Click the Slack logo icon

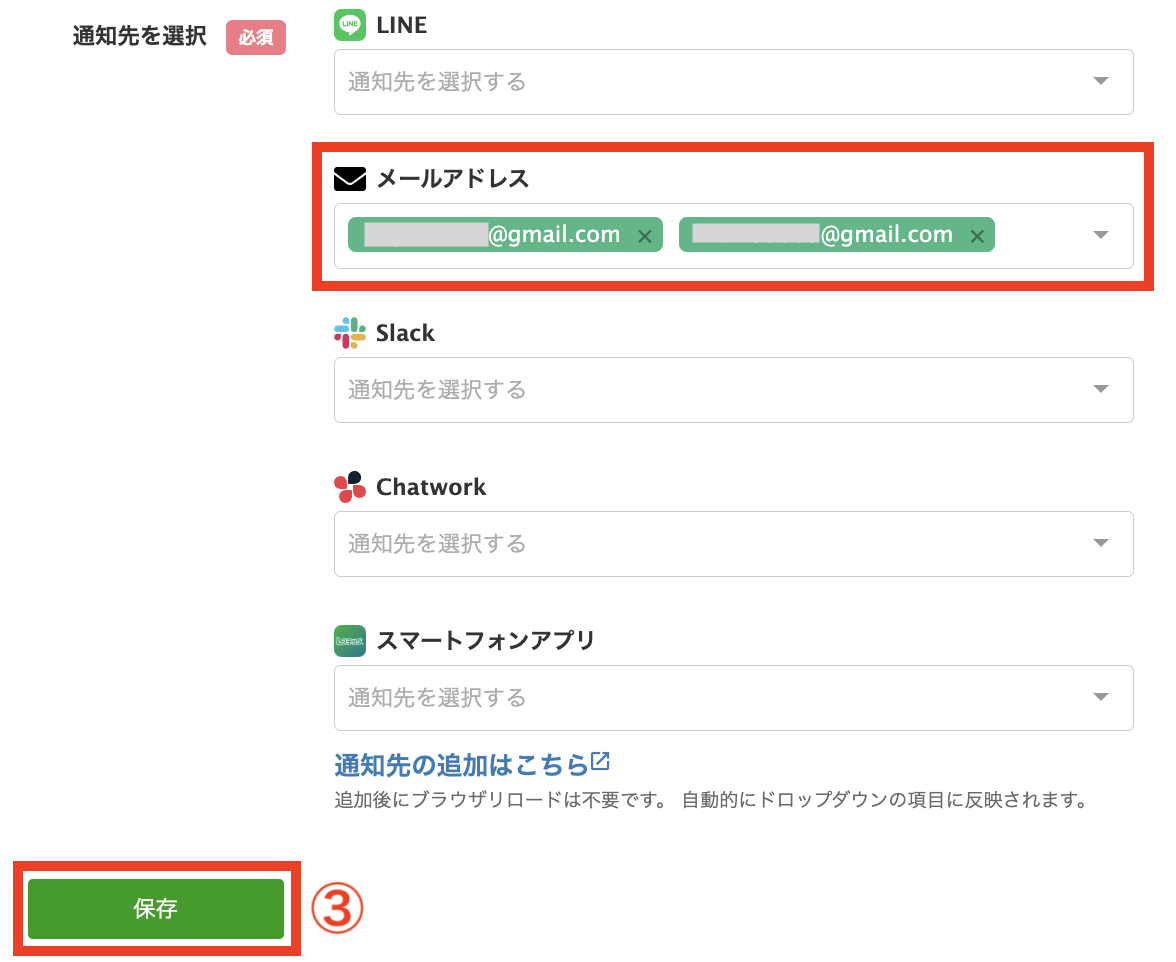coord(350,332)
